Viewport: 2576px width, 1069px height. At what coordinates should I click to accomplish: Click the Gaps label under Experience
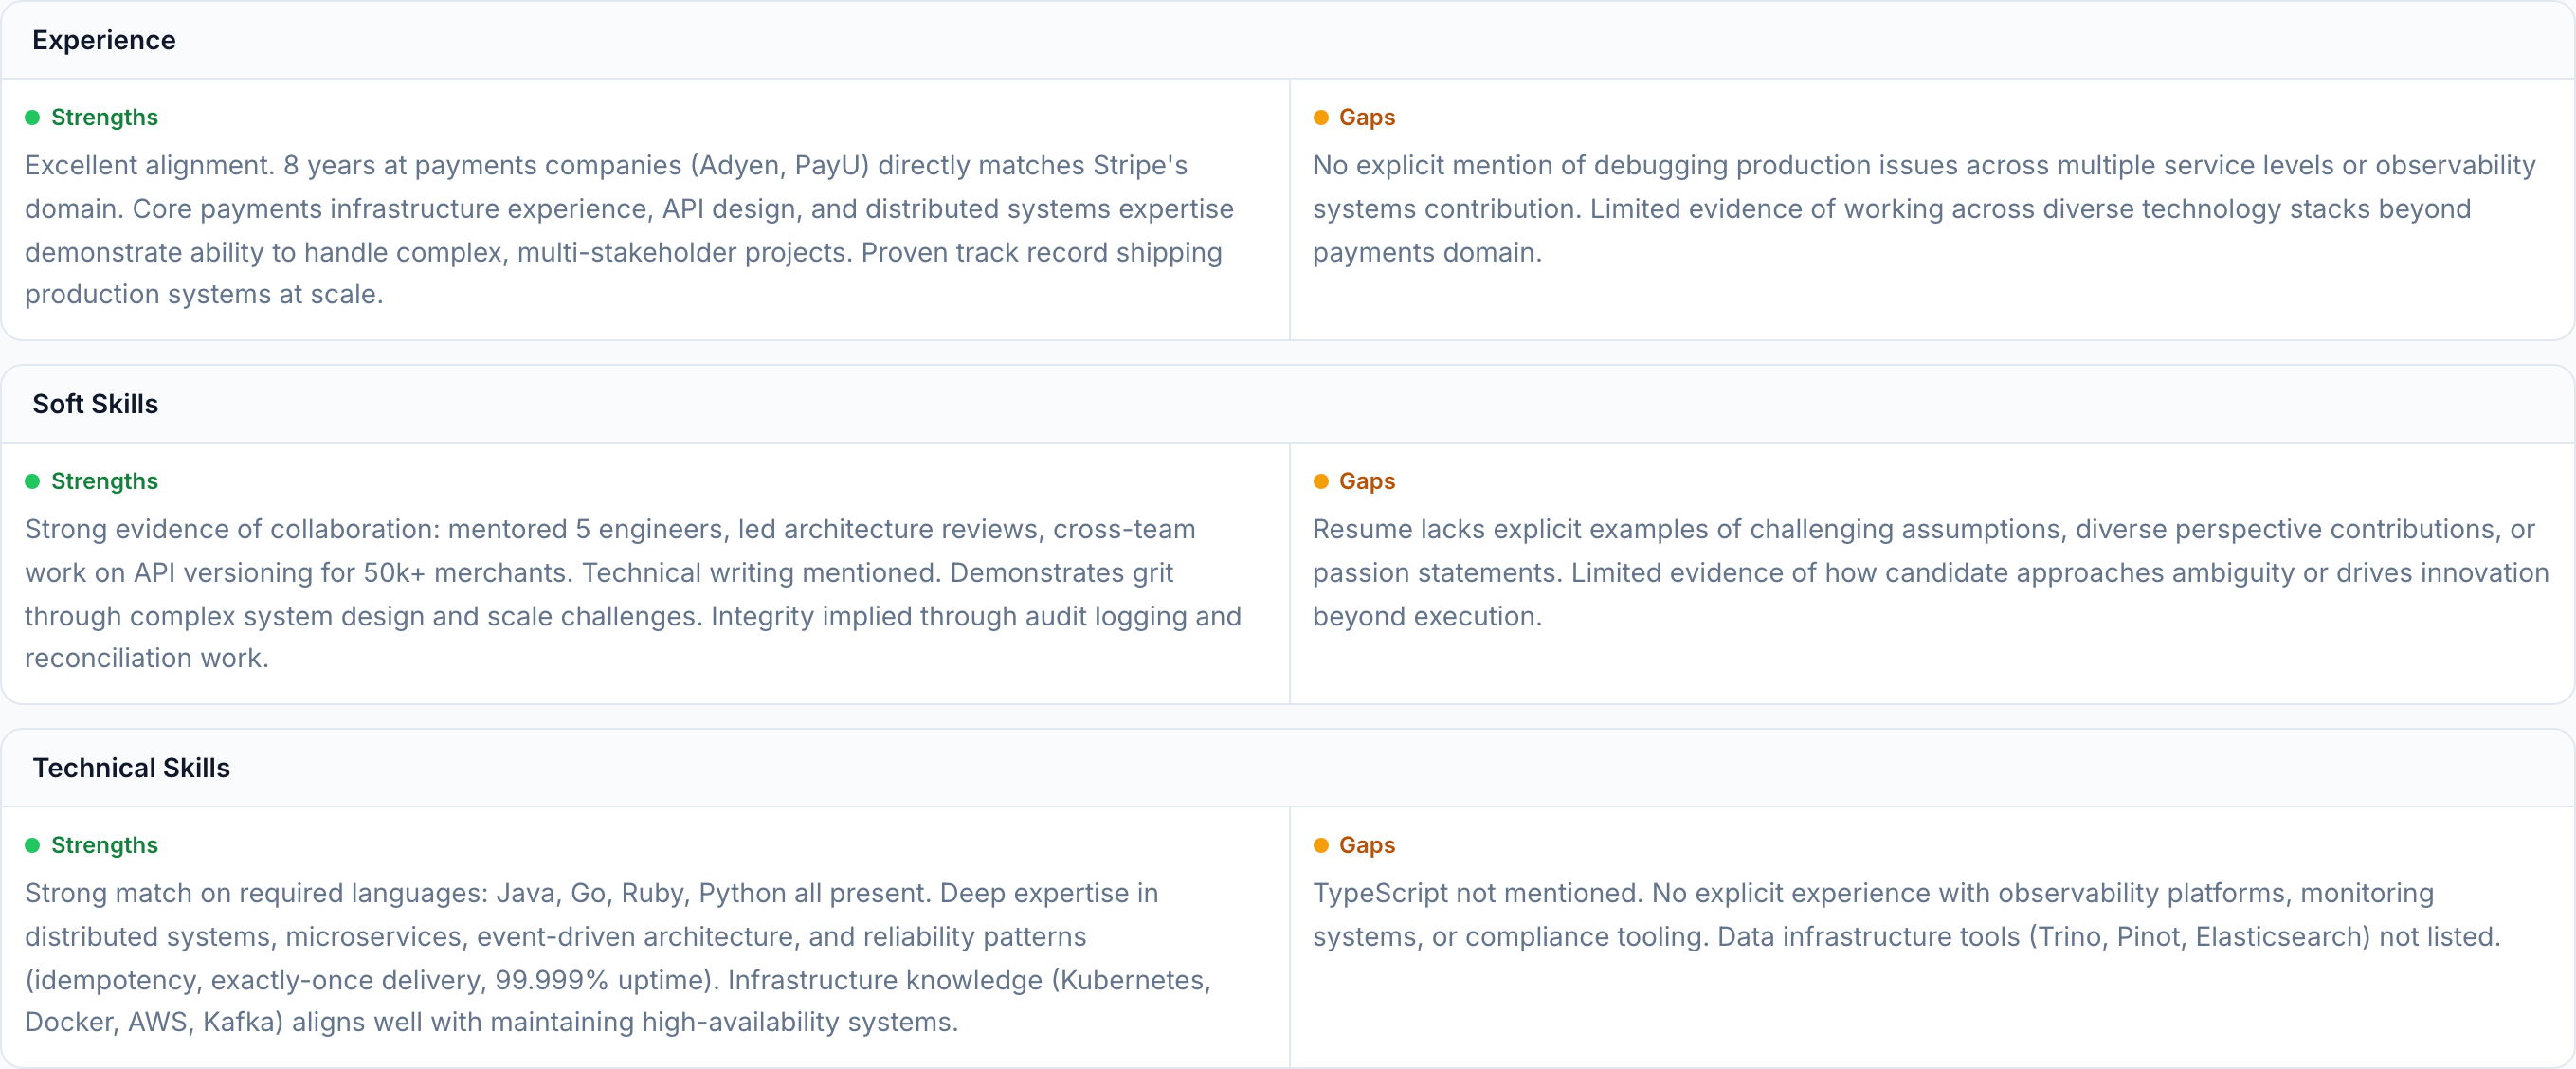[x=1366, y=118]
